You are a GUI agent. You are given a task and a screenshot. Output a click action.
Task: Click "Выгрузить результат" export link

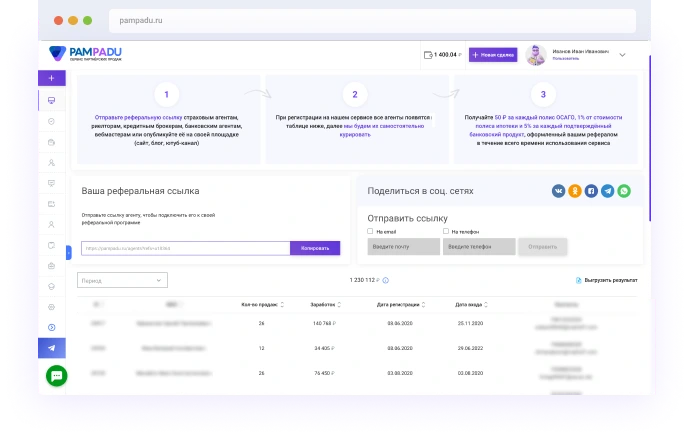(x=607, y=281)
